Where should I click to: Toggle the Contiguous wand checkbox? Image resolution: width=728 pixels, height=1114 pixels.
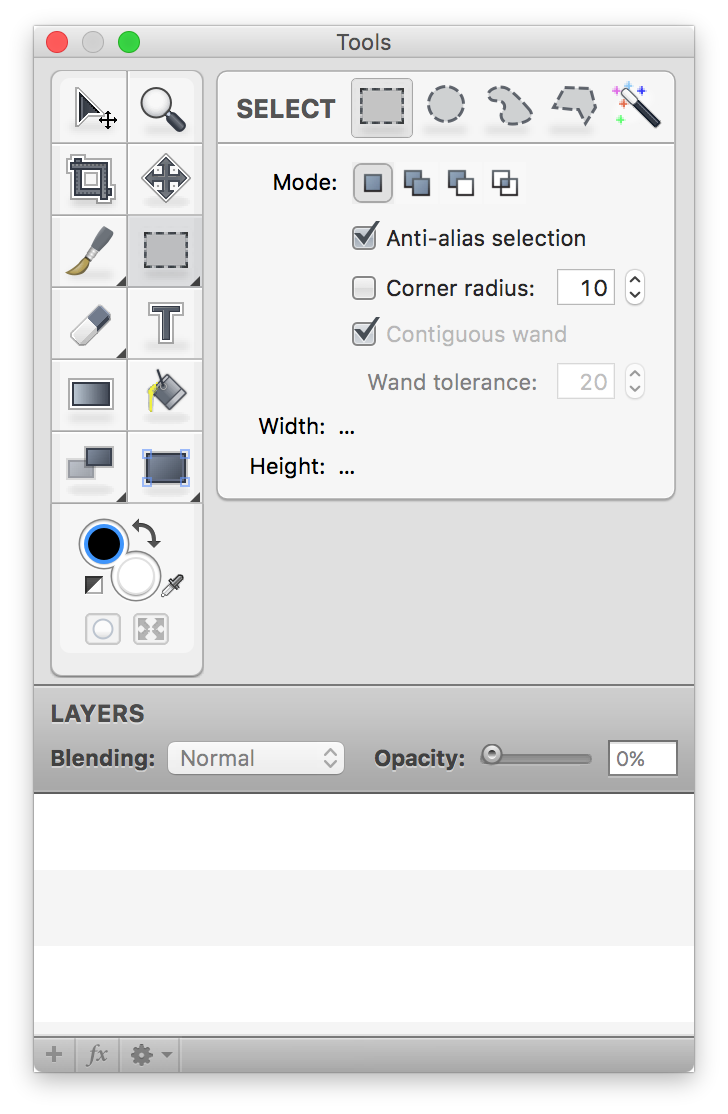pyautogui.click(x=365, y=332)
